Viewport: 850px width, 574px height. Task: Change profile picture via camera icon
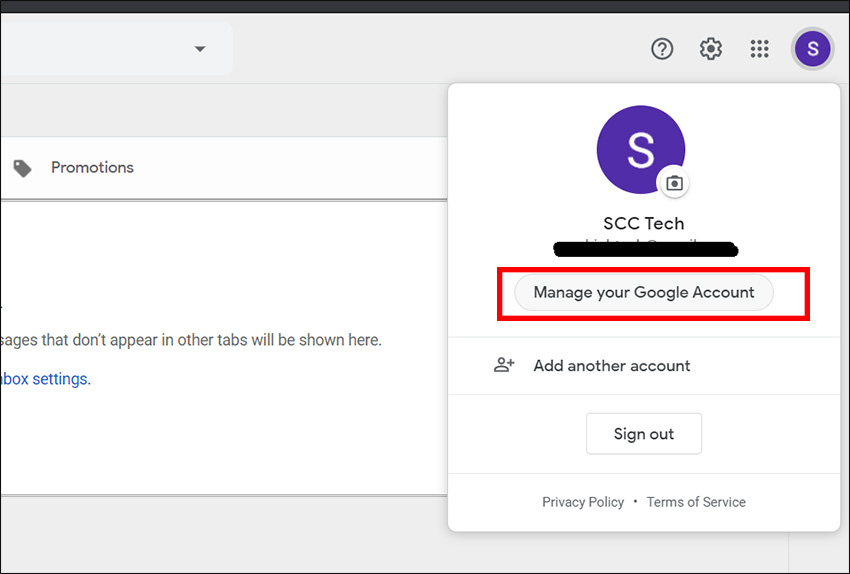click(x=674, y=183)
